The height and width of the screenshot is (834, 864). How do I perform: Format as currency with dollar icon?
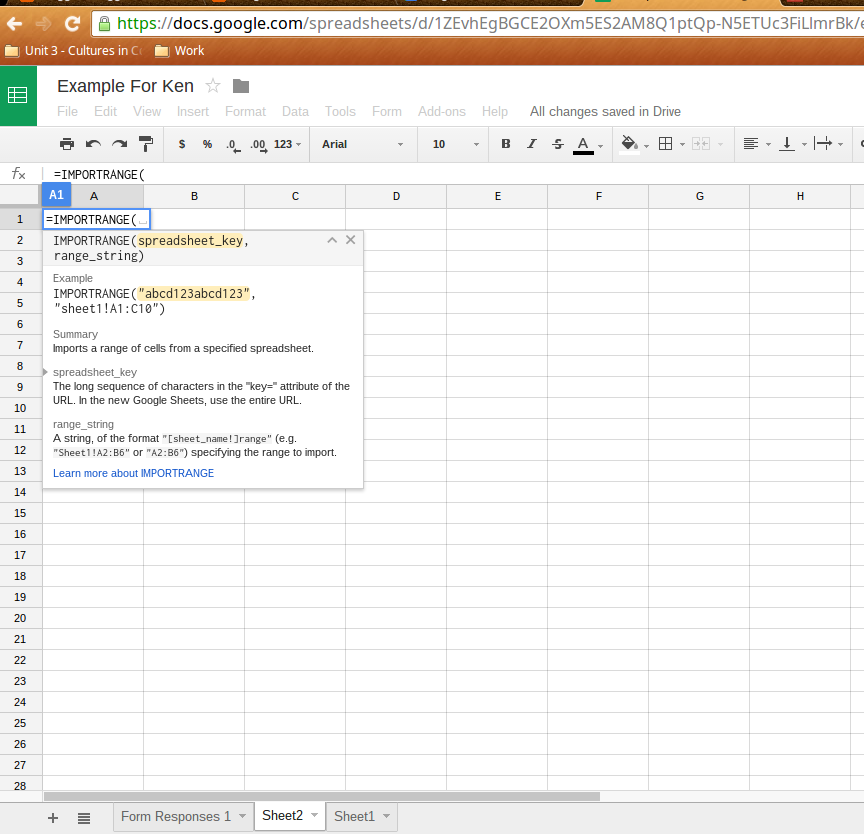coord(182,144)
